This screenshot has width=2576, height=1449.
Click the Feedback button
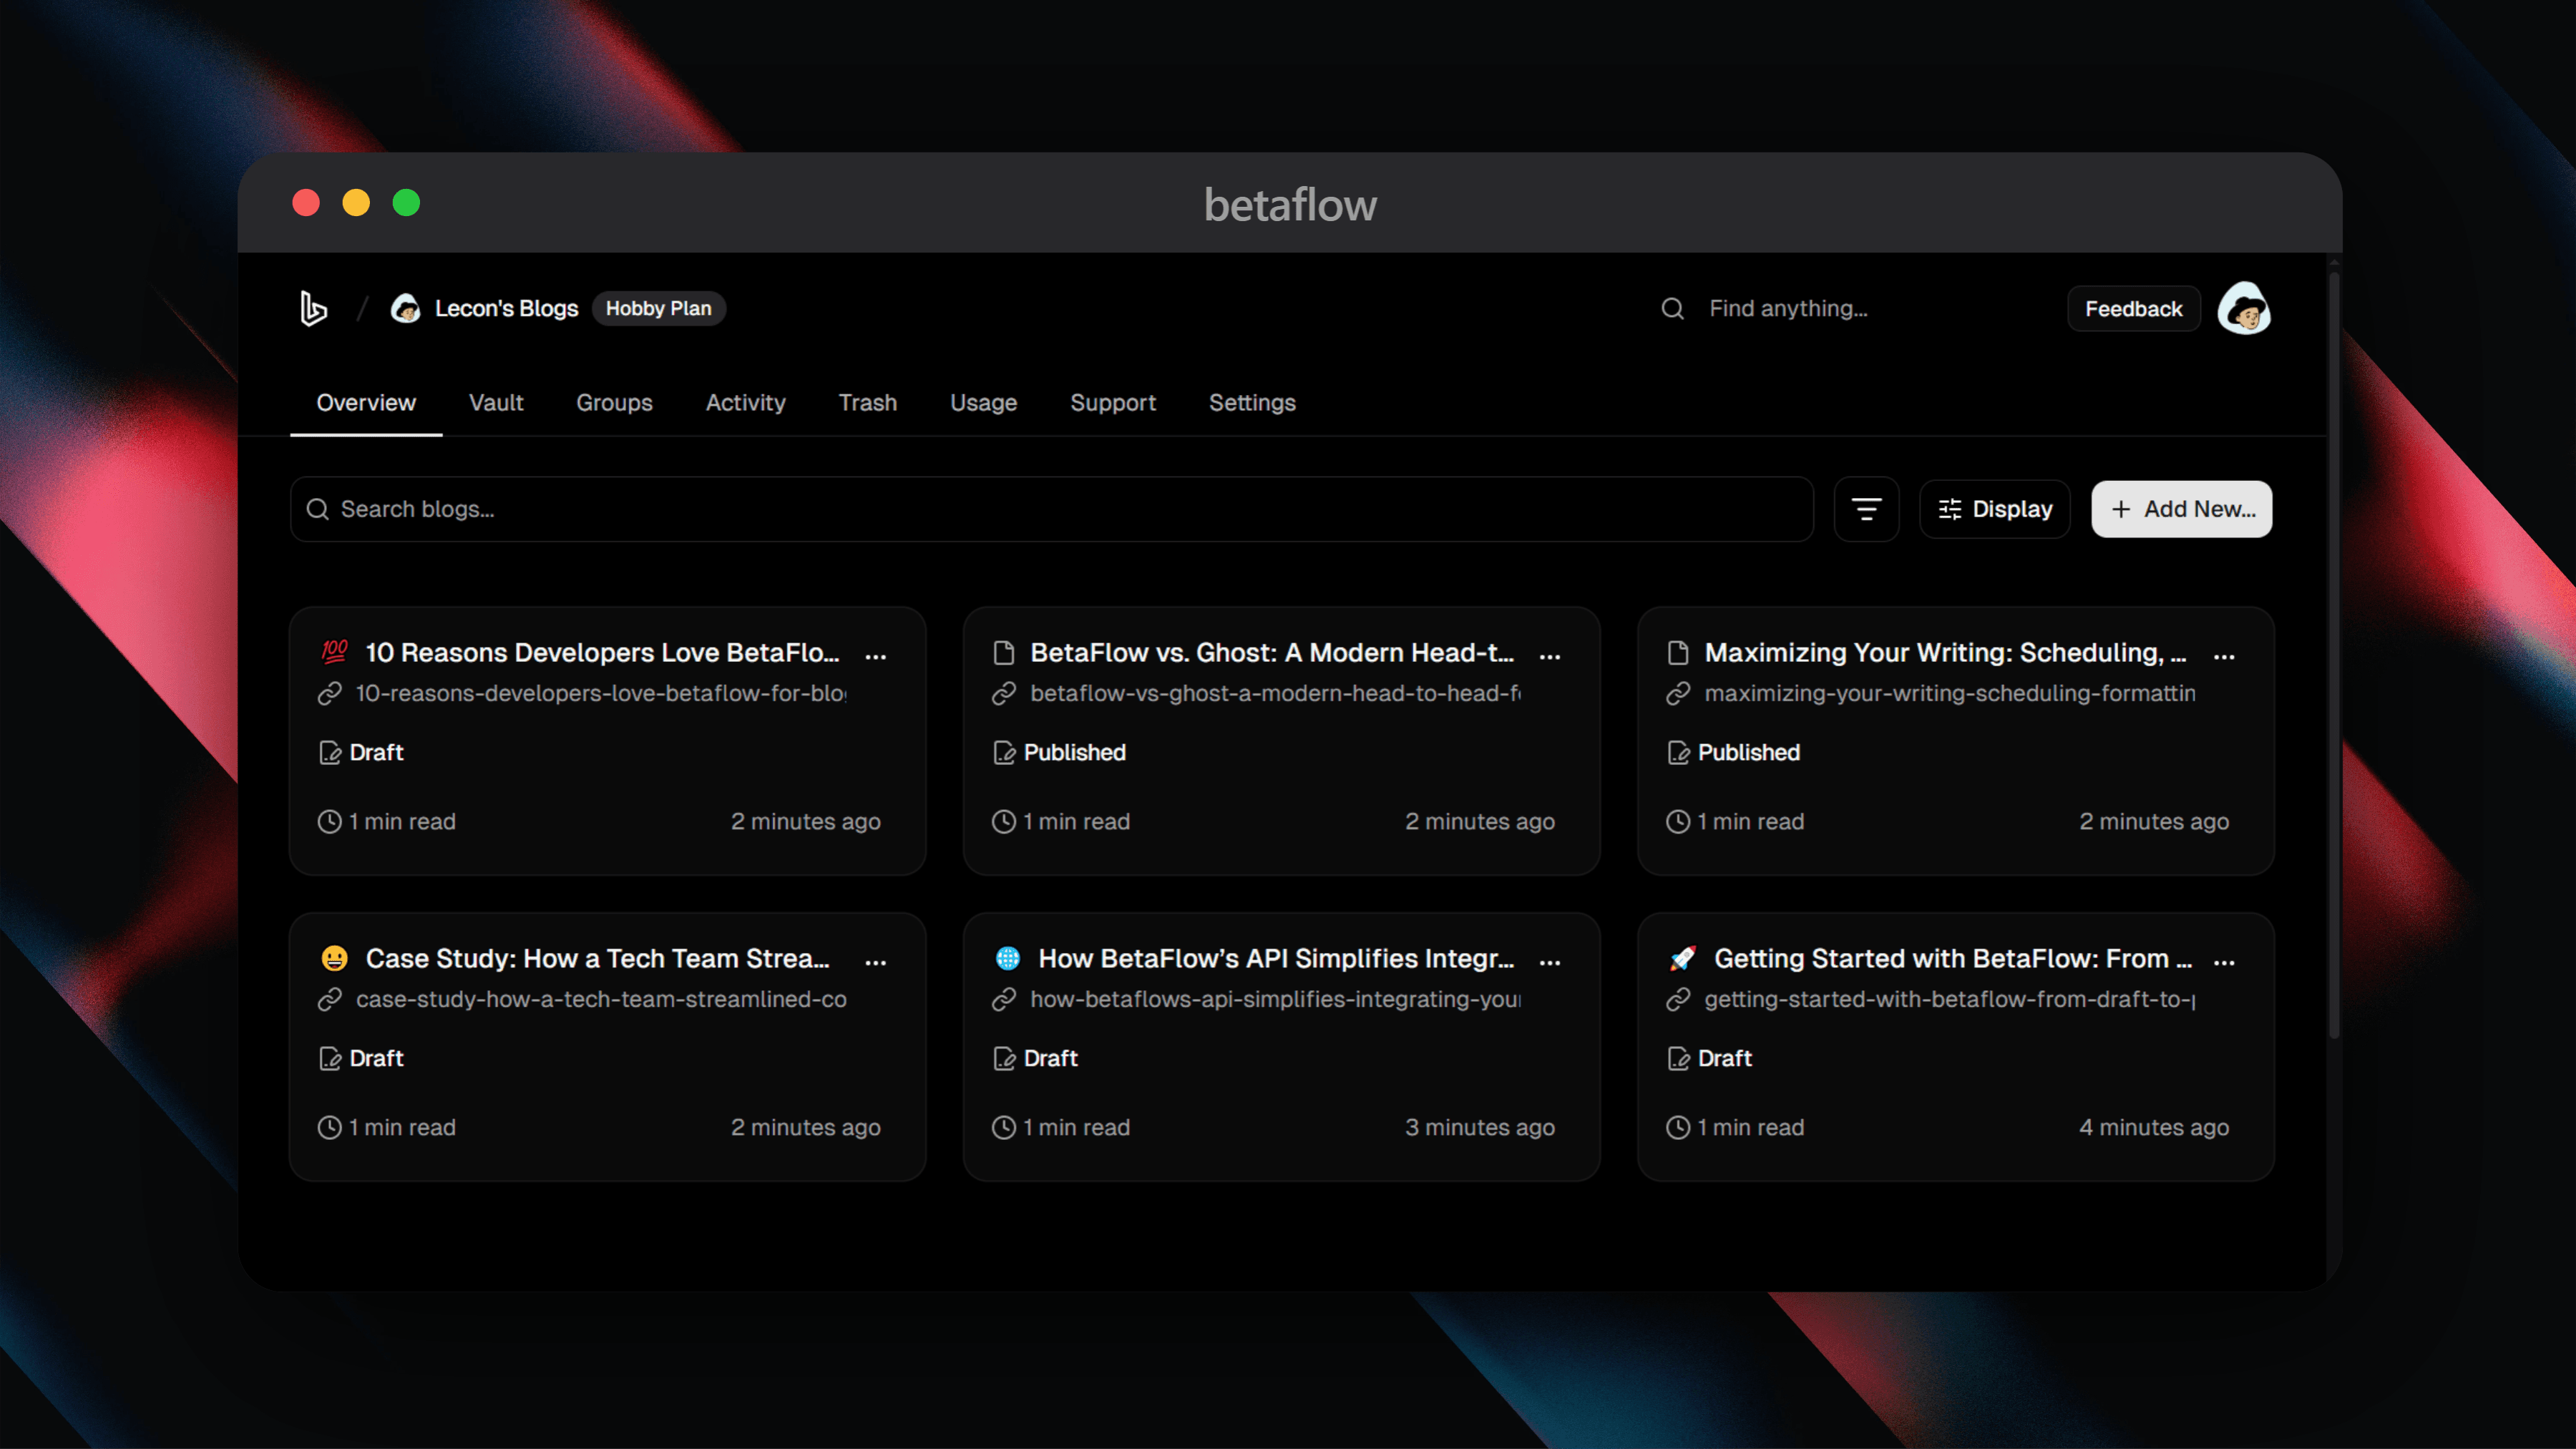tap(2134, 309)
